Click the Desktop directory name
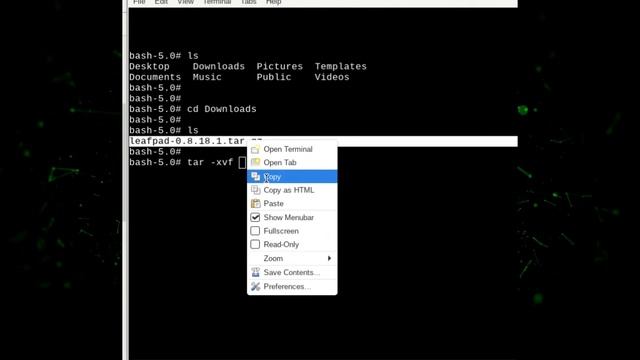640x360 pixels. [149, 67]
